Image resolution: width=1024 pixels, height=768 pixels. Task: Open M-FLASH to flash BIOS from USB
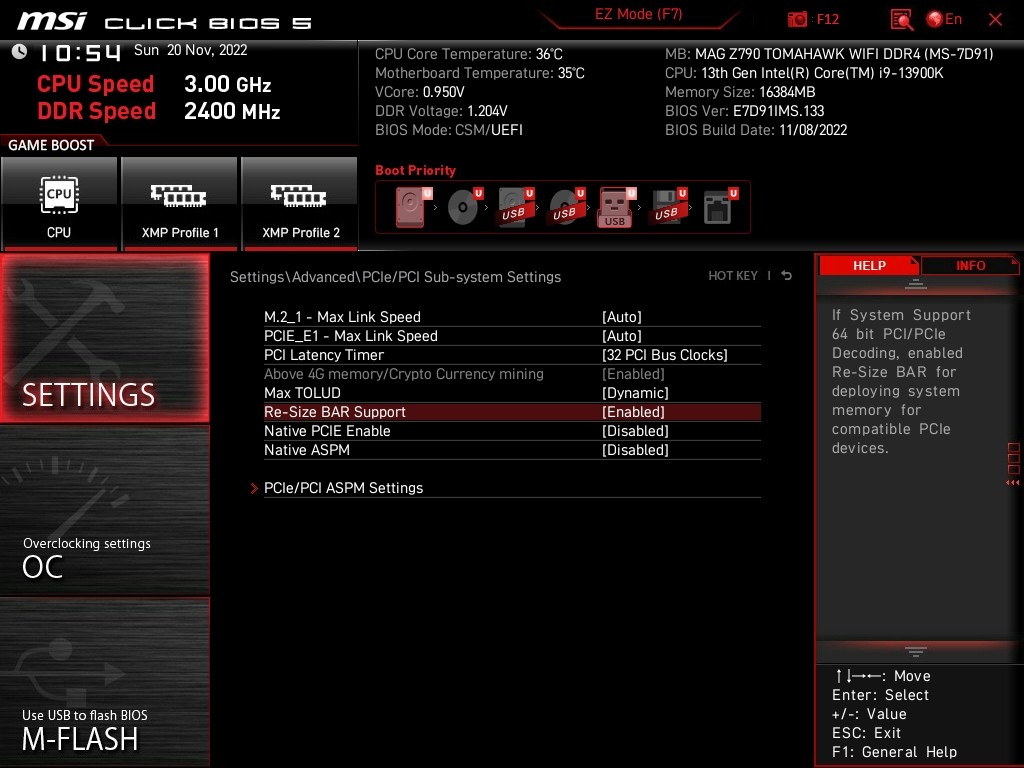tap(104, 728)
